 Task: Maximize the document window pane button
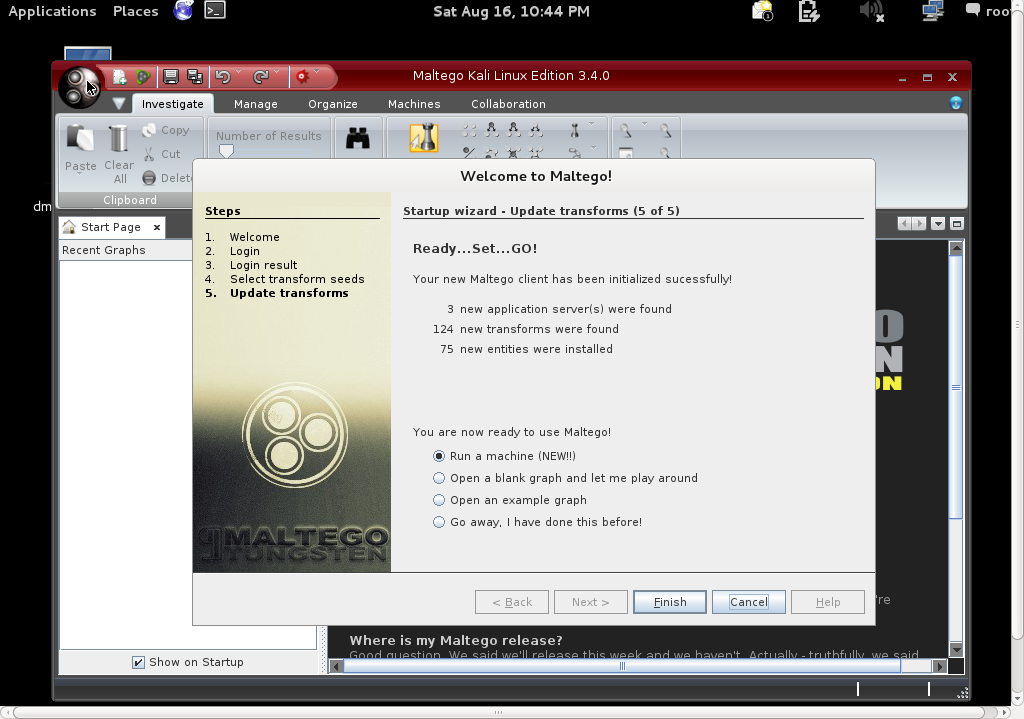point(957,224)
